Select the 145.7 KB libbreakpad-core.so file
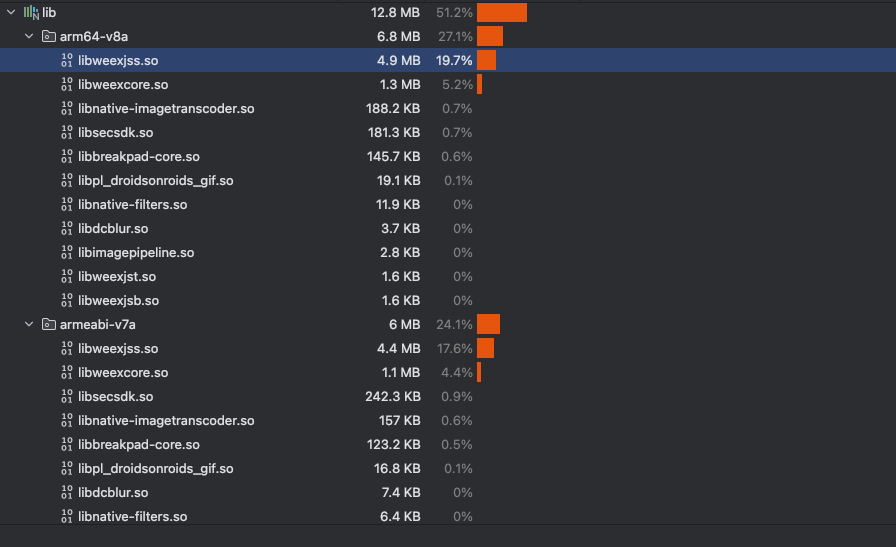The height and width of the screenshot is (547, 896). tap(139, 157)
